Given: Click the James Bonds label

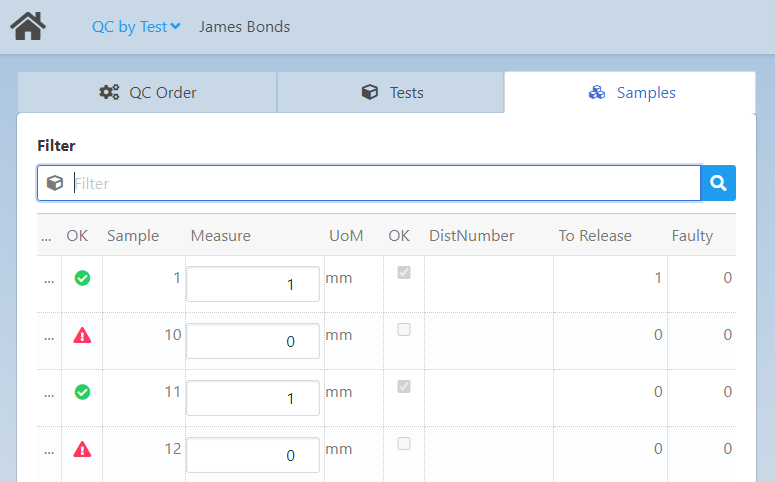Looking at the screenshot, I should 244,27.
